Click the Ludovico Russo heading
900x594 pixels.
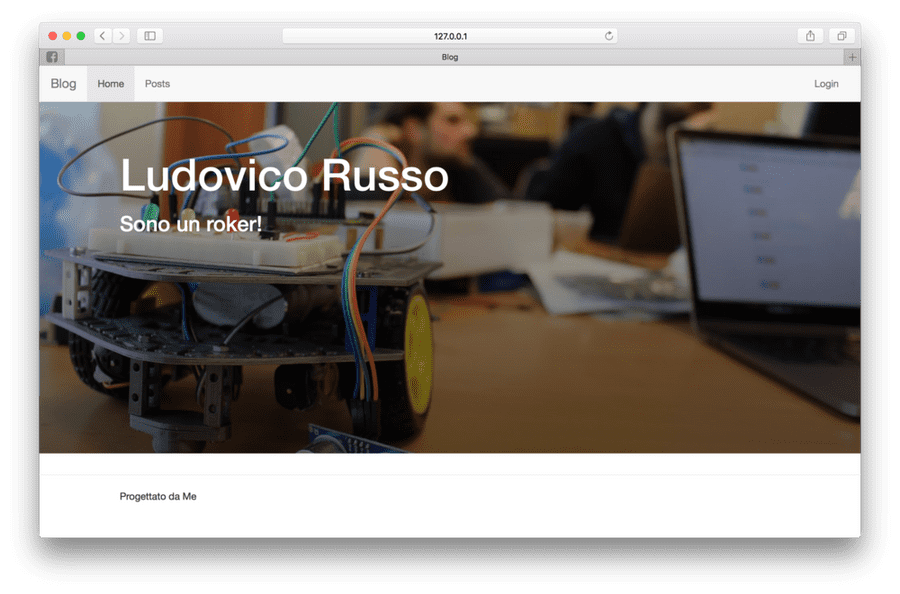[x=283, y=176]
